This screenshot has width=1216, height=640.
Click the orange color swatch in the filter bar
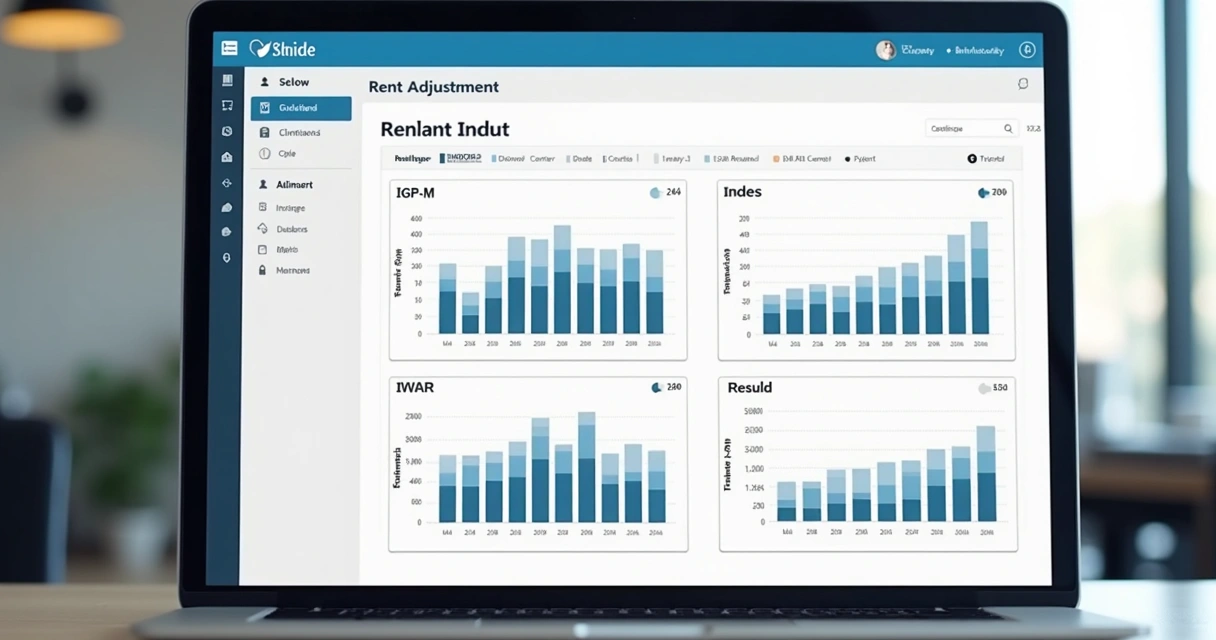tap(775, 159)
